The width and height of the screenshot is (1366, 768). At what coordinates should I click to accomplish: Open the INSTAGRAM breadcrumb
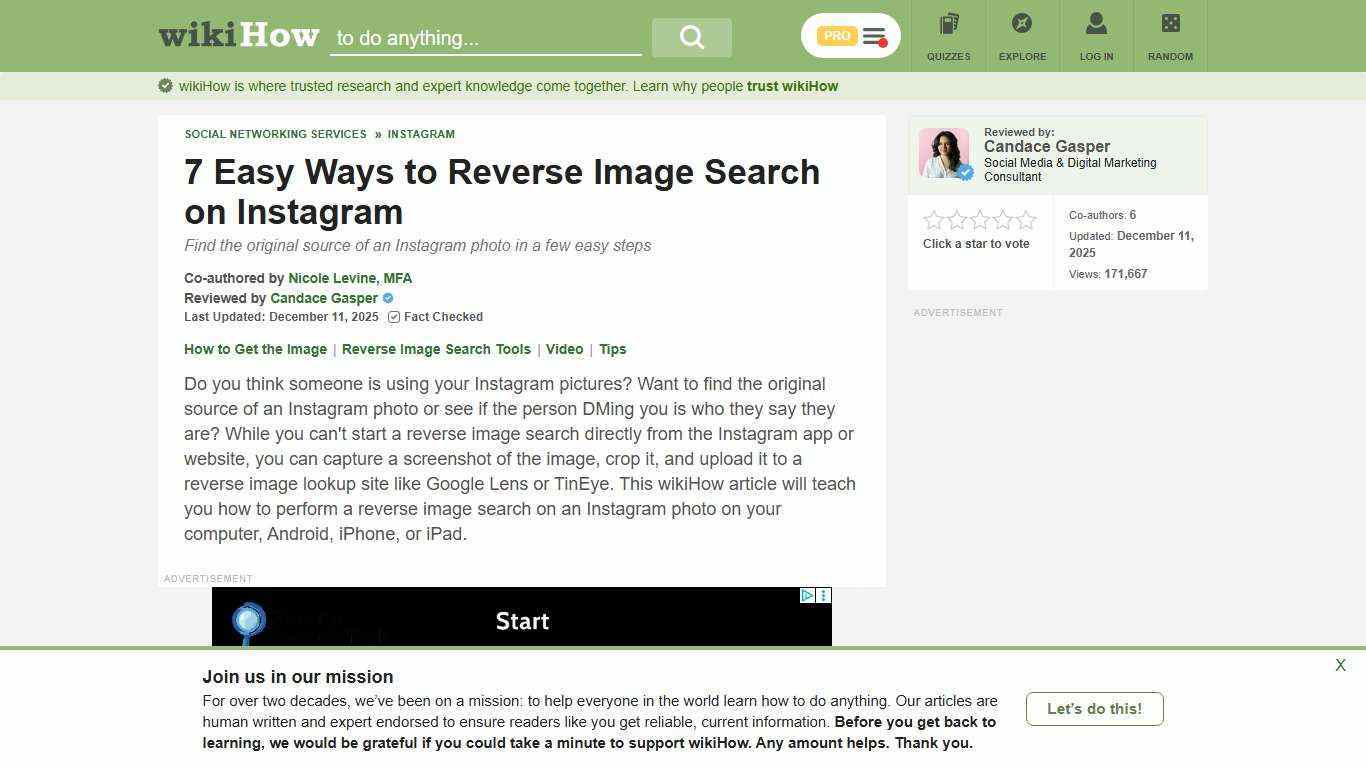click(x=421, y=134)
